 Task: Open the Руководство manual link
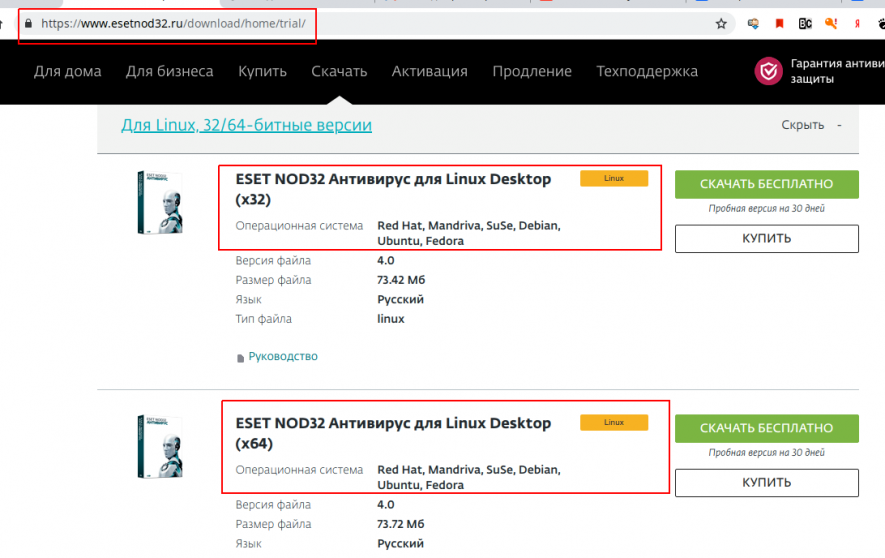[x=283, y=356]
